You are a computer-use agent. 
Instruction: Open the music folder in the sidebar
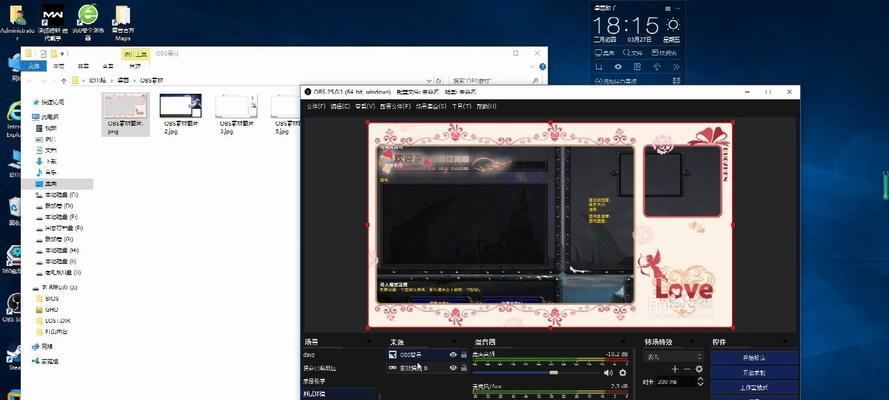tap(47, 172)
